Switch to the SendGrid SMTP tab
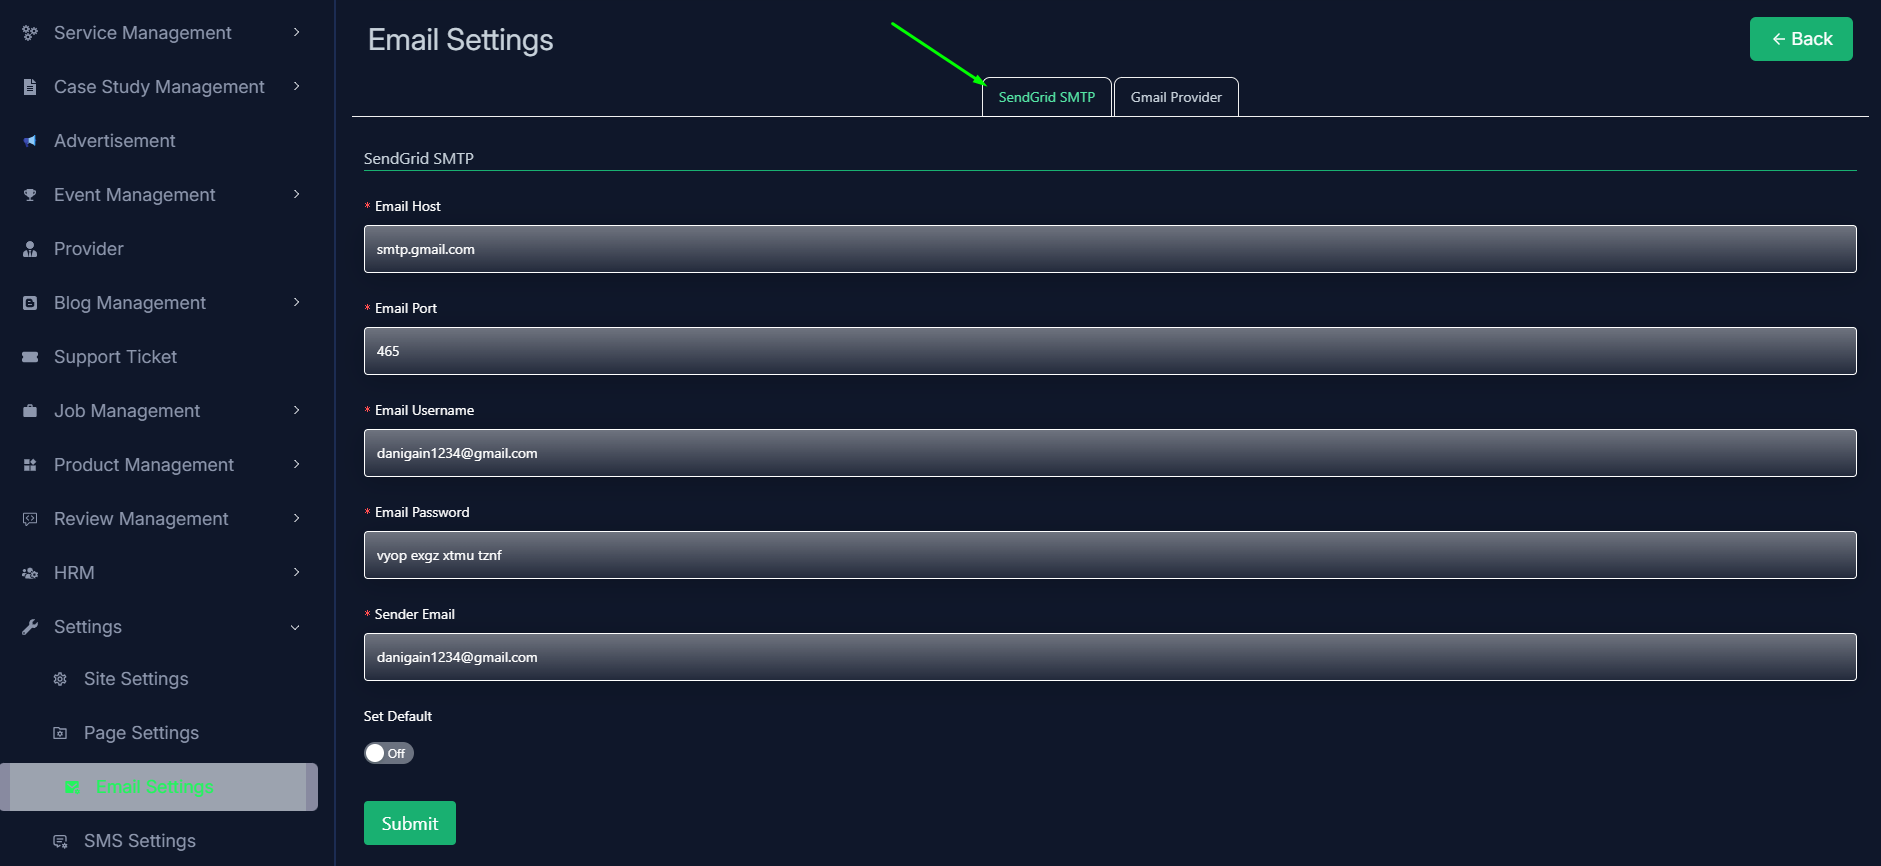This screenshot has height=866, width=1881. point(1046,97)
